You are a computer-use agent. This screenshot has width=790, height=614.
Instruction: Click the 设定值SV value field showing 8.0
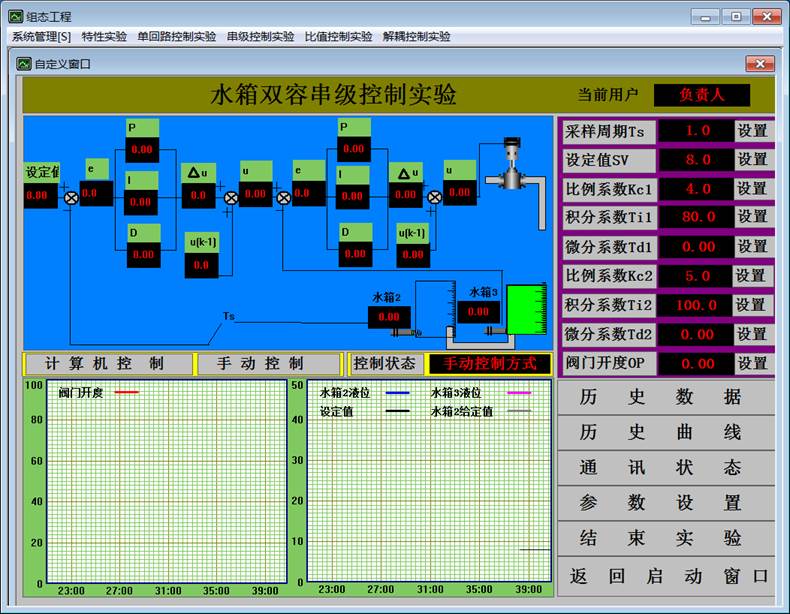[697, 160]
